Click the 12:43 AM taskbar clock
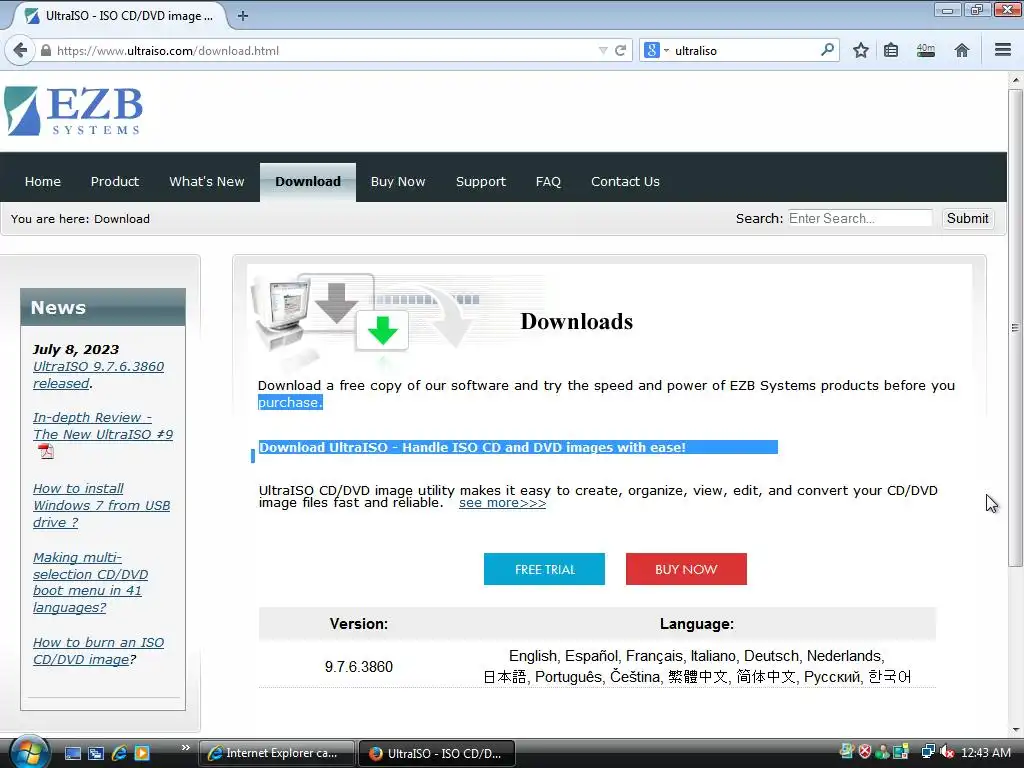Image resolution: width=1024 pixels, height=768 pixels. click(x=985, y=752)
